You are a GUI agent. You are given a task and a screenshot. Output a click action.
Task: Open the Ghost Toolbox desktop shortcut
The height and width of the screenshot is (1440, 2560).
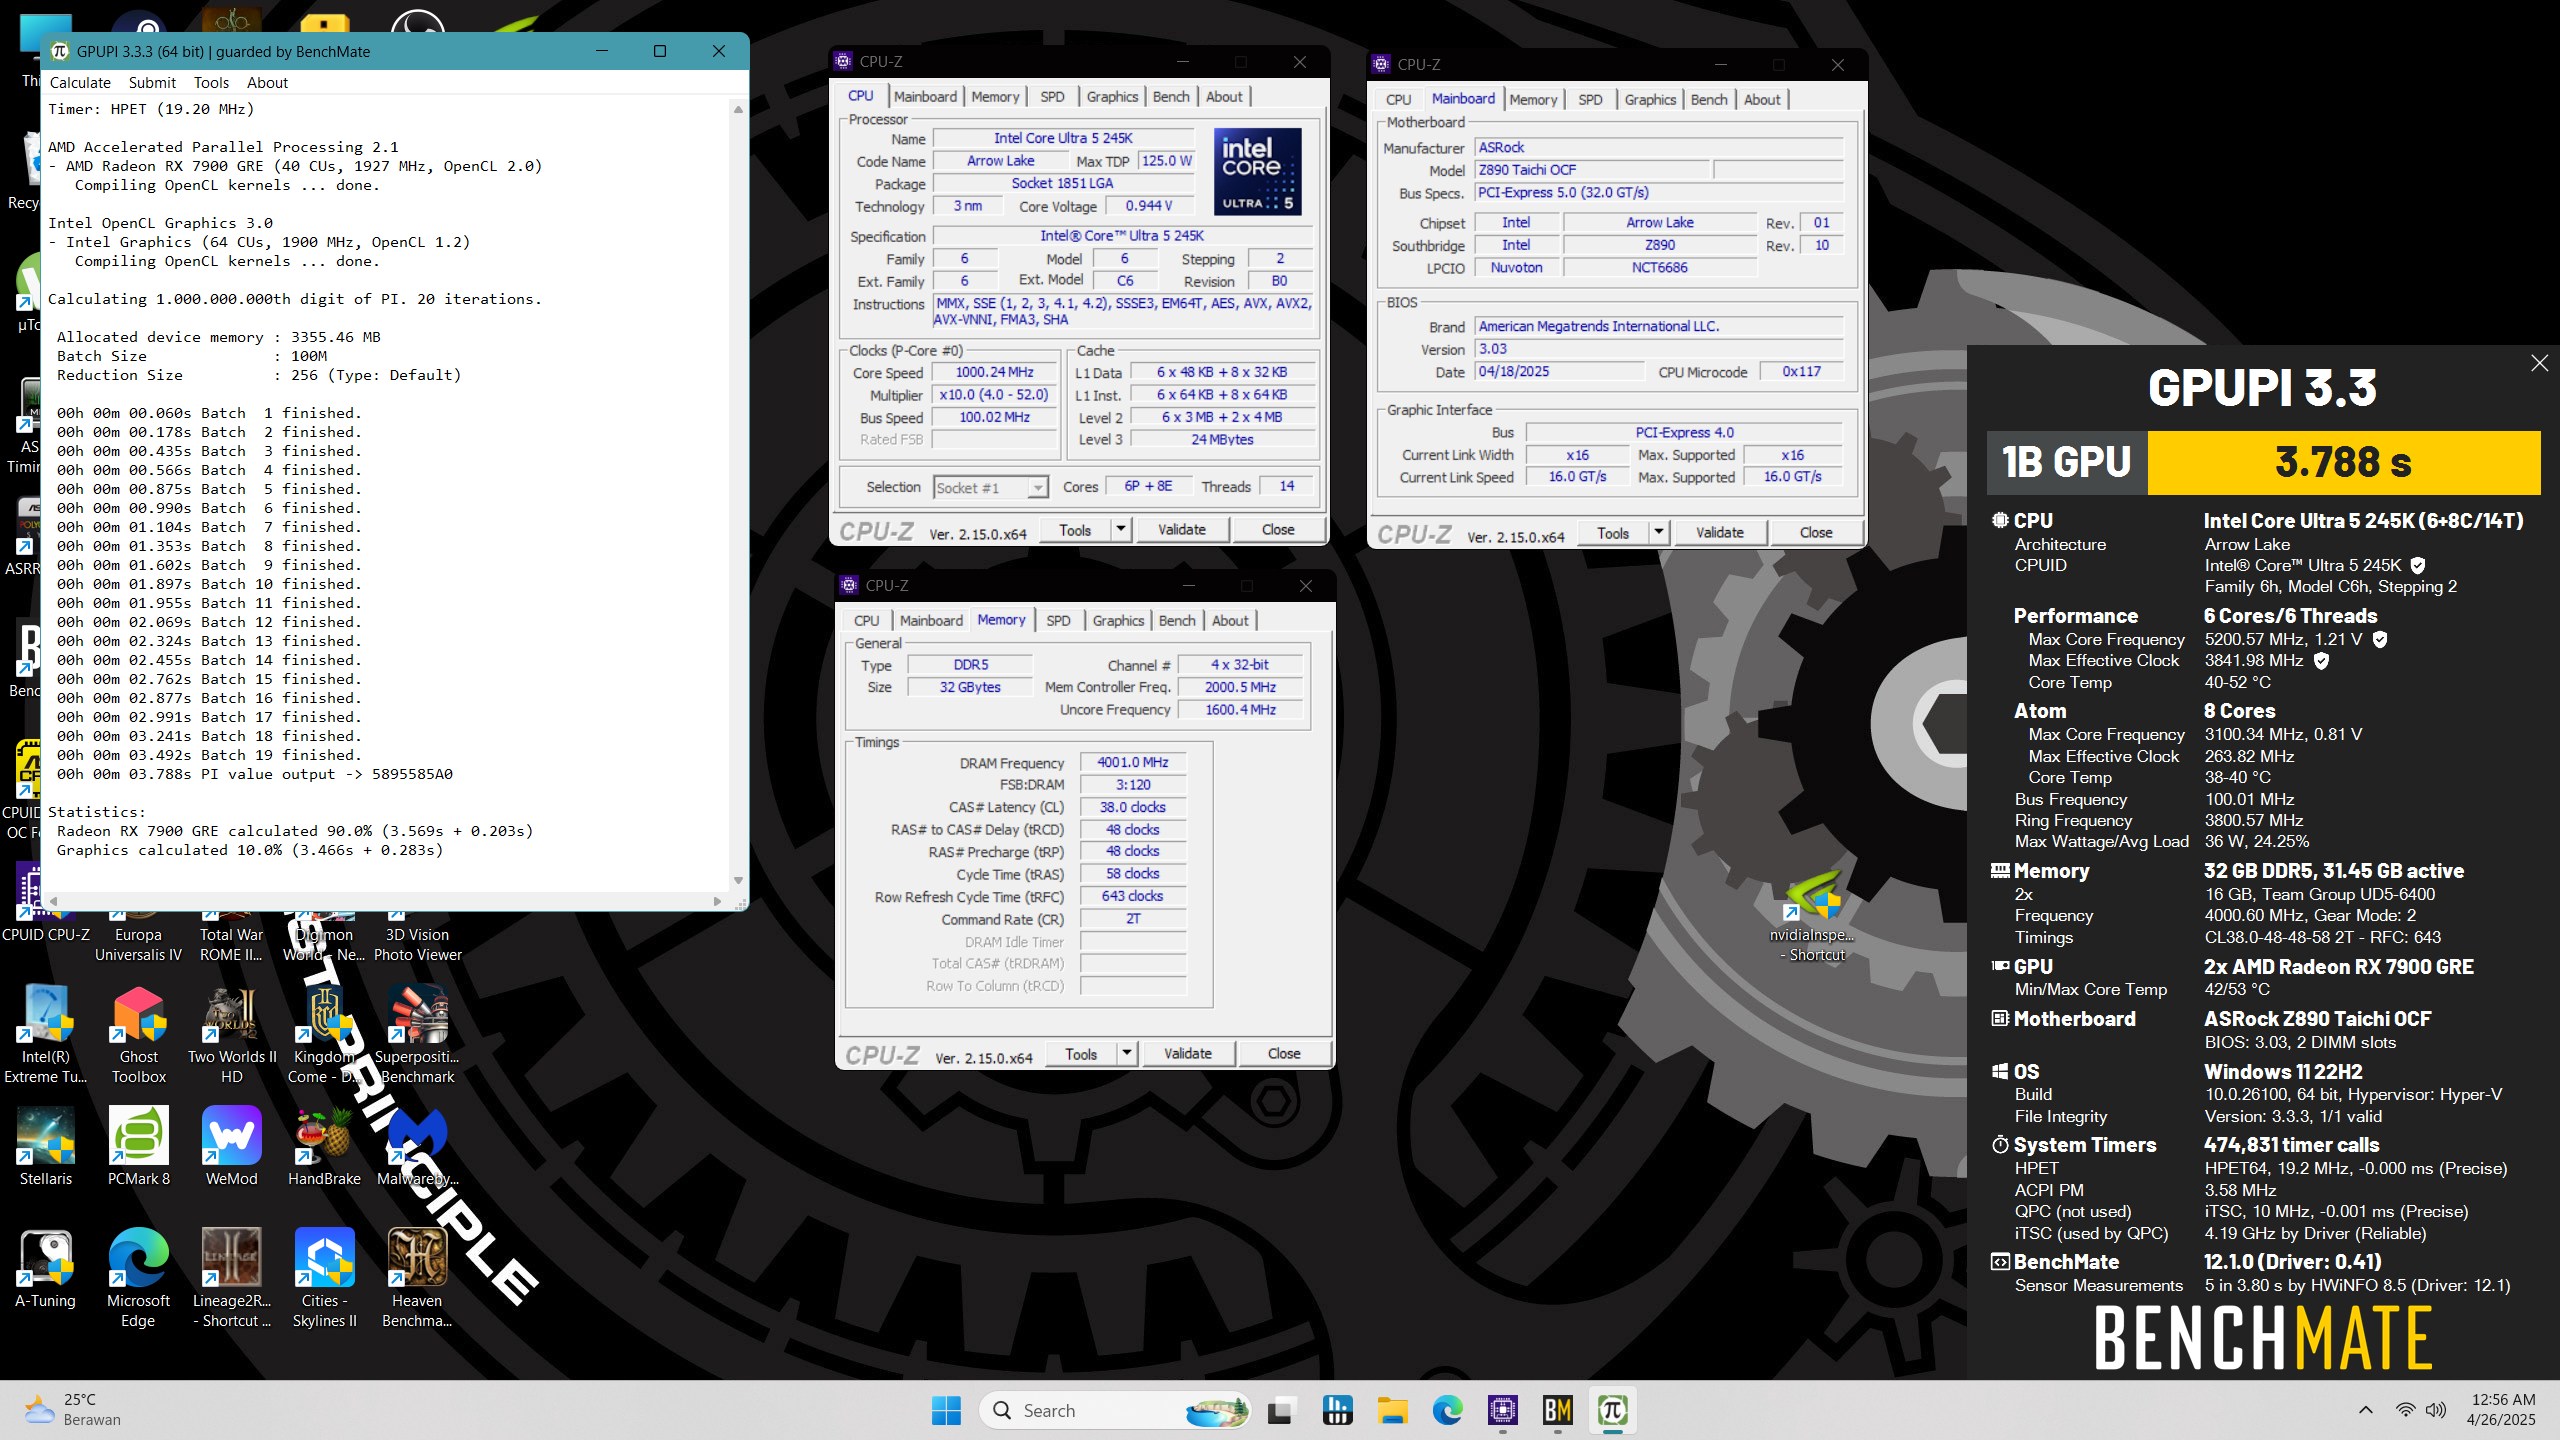139,1036
